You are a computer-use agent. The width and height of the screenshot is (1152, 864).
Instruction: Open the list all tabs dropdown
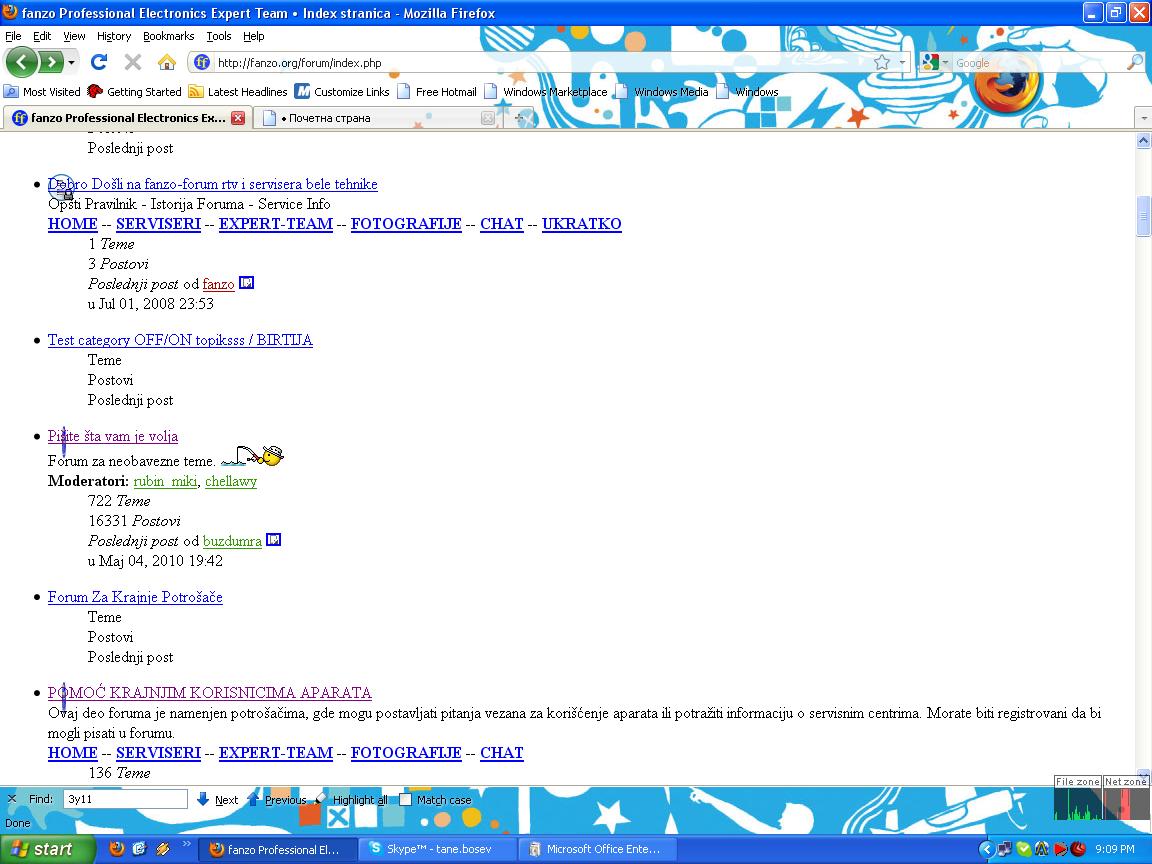click(1143, 118)
